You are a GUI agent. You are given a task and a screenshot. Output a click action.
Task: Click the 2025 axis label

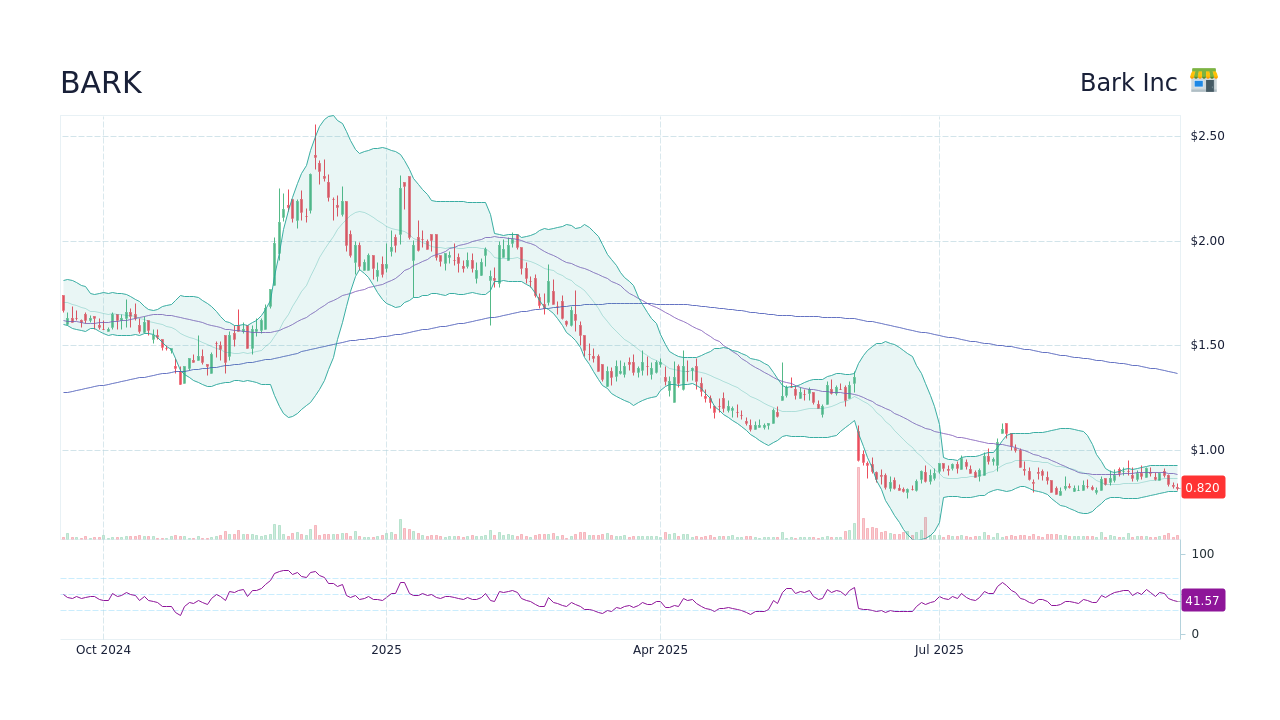tap(387, 649)
